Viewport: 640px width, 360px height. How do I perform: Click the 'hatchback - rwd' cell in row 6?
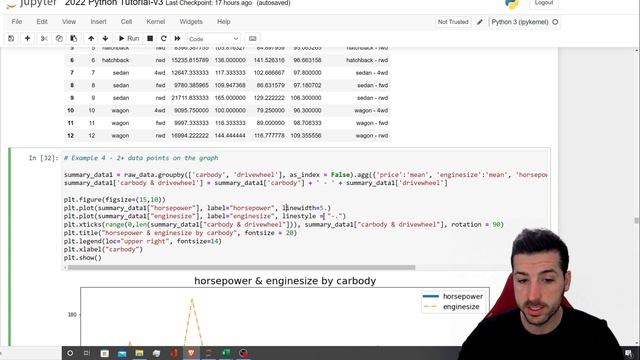point(367,60)
